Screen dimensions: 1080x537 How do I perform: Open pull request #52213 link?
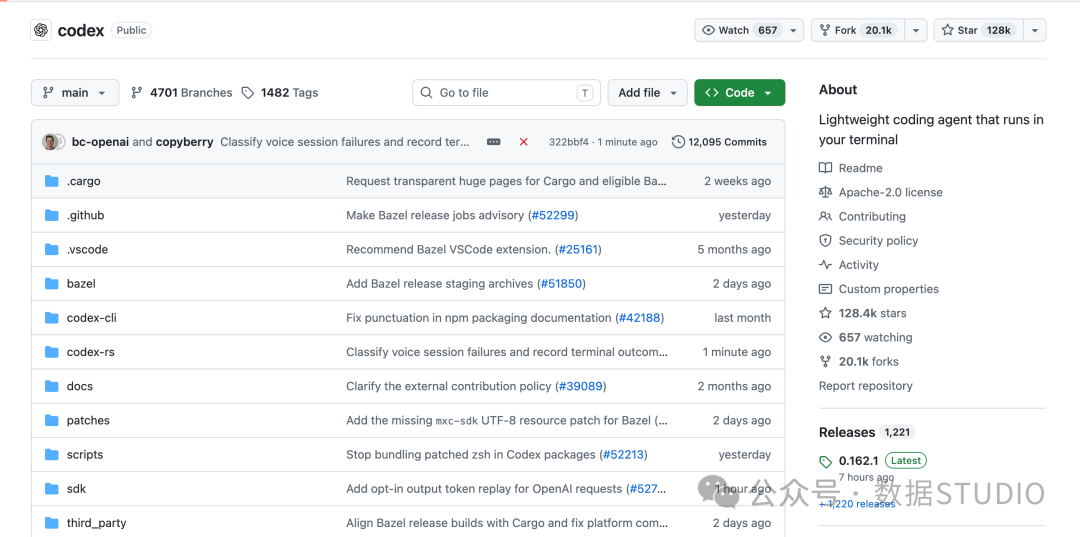[x=623, y=454]
